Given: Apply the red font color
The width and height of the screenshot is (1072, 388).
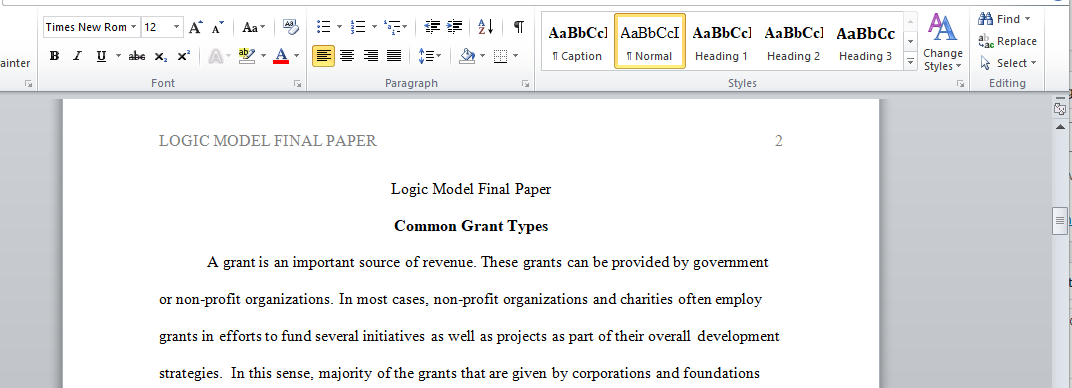Looking at the screenshot, I should [281, 56].
